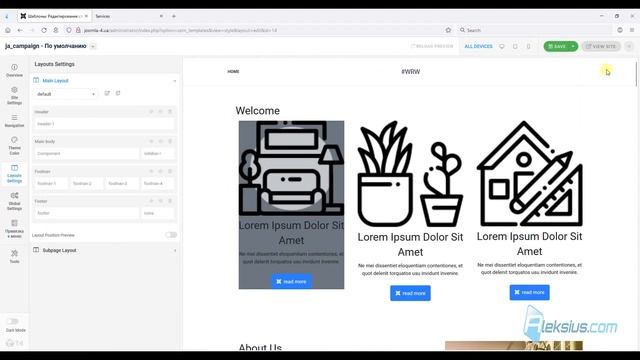Select All Devices preview mode
Screen dimensions: 640x360
pos(478,47)
